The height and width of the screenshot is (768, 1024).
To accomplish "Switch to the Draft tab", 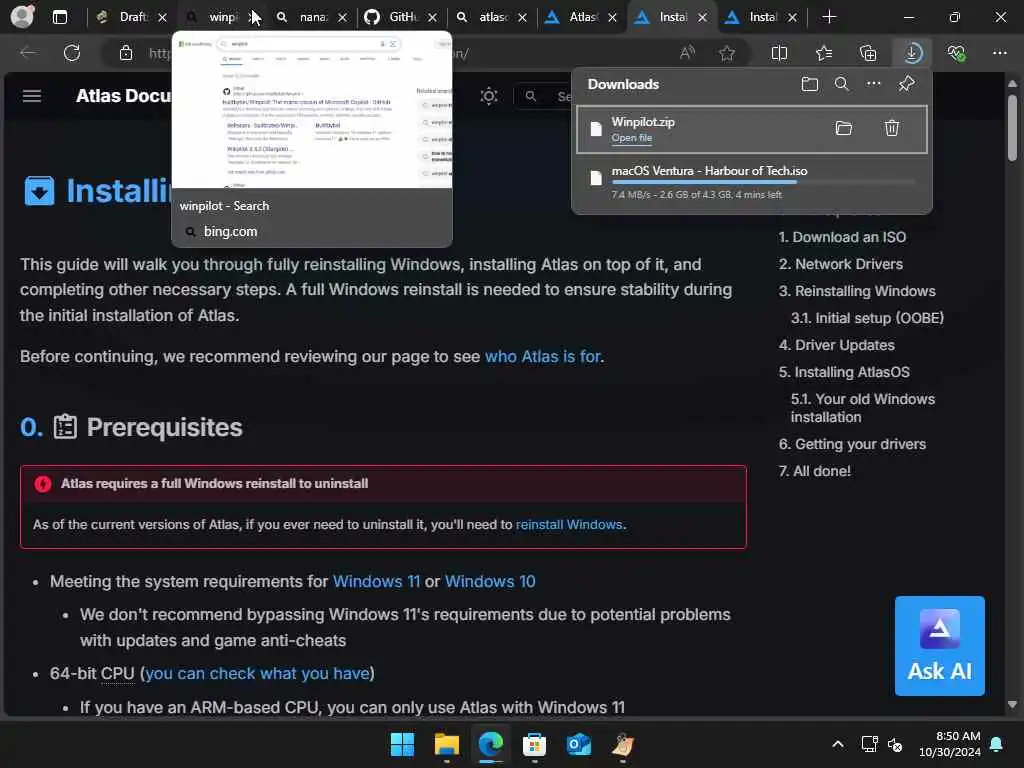I will [x=133, y=17].
